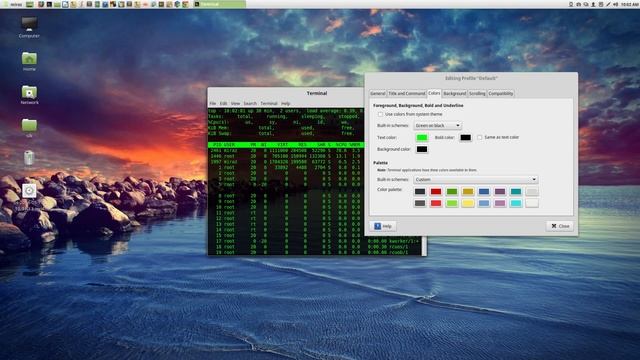This screenshot has width=640, height=360.
Task: Click the green PID USER header row
Action: 286,145
